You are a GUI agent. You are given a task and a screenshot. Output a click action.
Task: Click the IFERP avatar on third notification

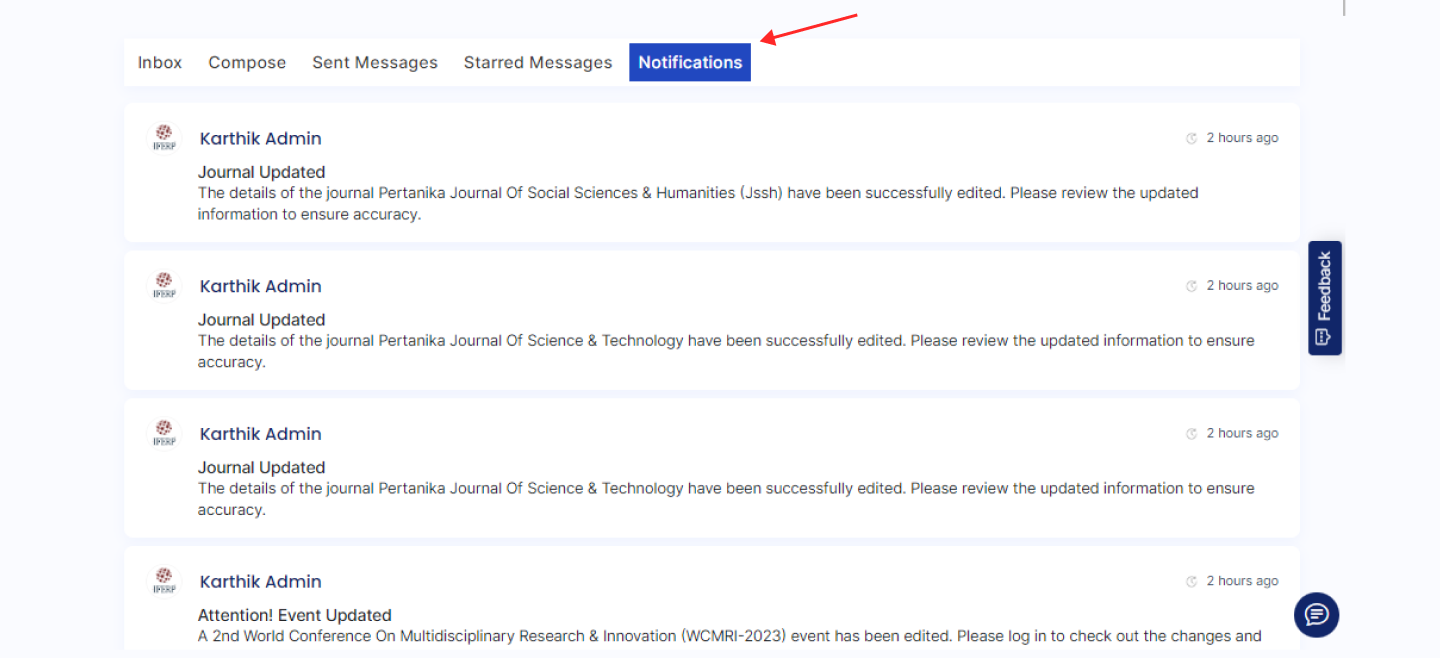coord(164,434)
